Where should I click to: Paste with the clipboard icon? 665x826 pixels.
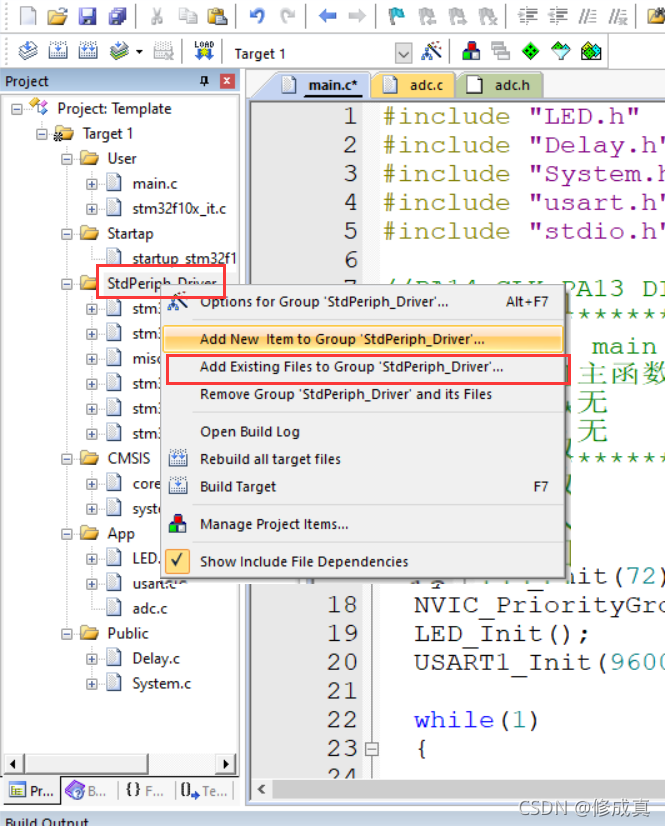(x=217, y=16)
